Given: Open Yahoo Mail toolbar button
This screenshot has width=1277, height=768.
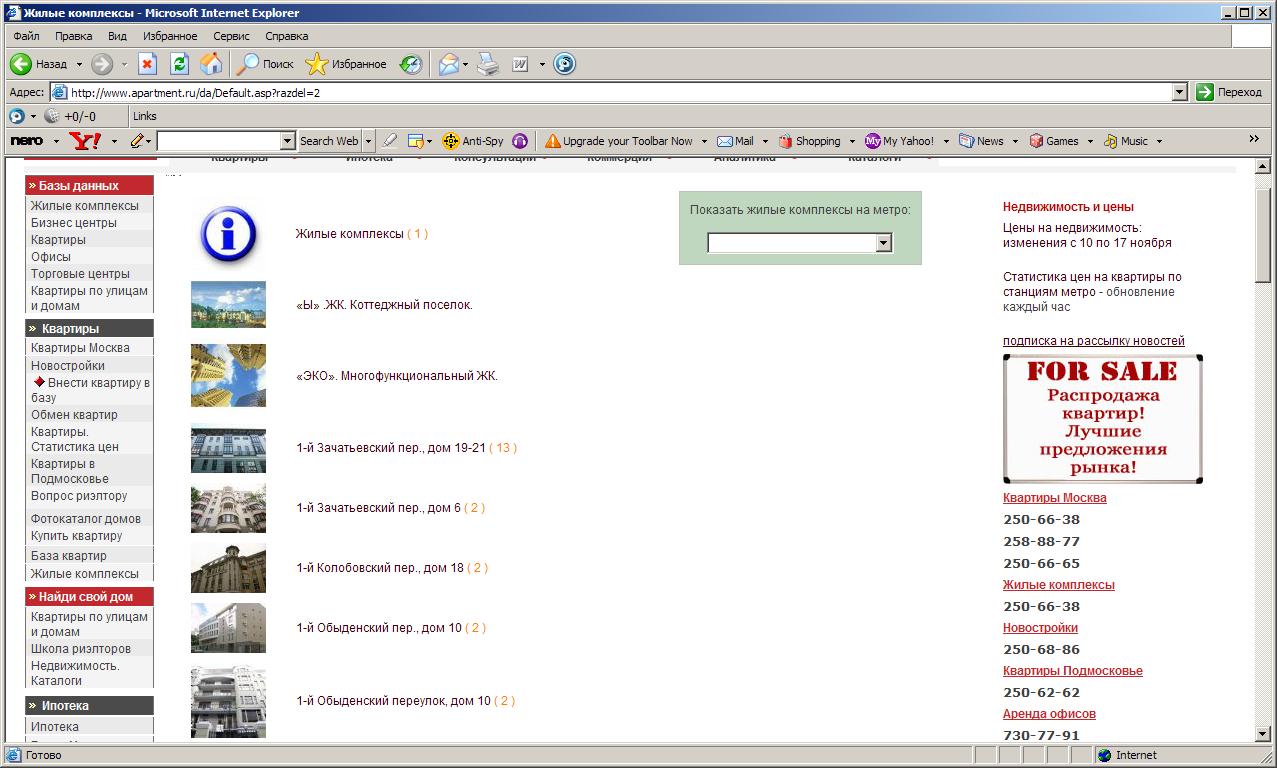Looking at the screenshot, I should click(735, 141).
